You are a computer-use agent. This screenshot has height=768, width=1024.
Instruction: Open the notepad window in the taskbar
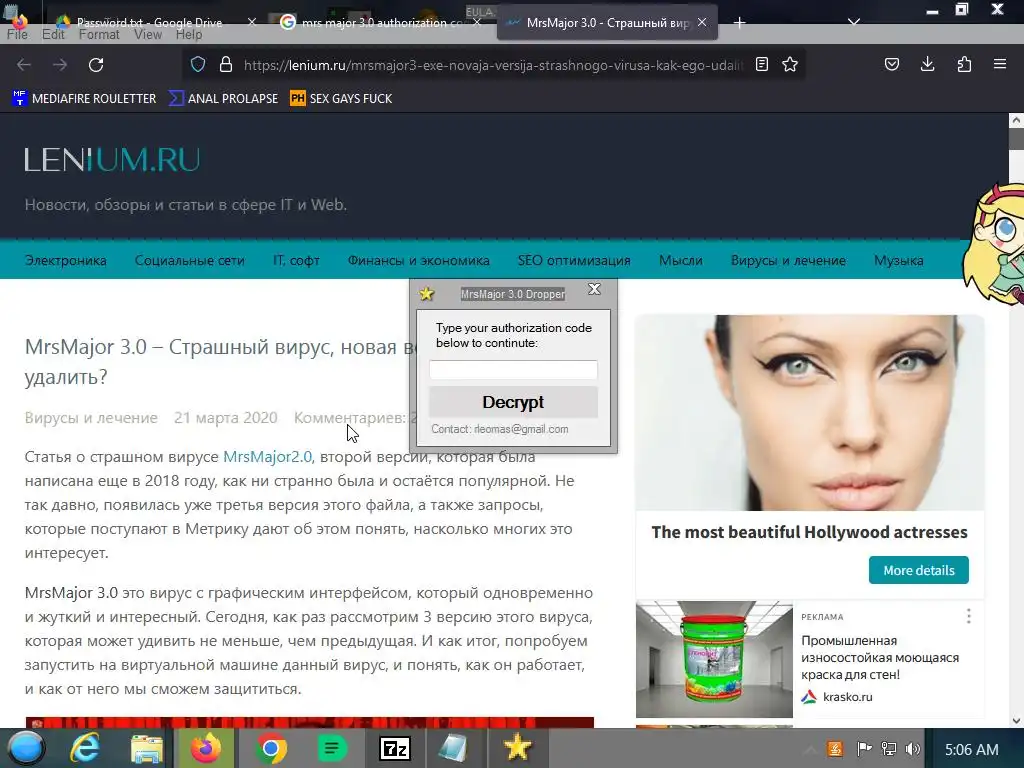pyautogui.click(x=453, y=748)
